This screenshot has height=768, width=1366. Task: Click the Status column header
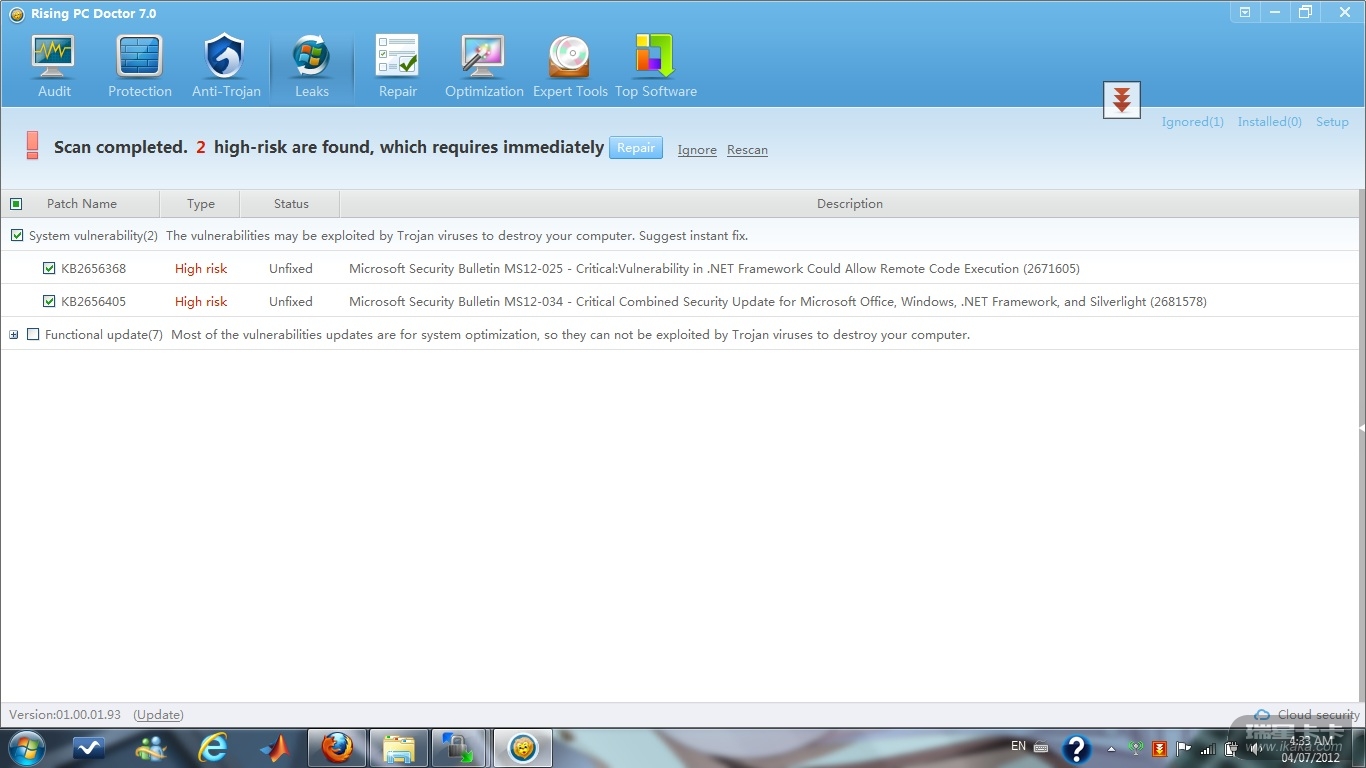click(x=291, y=204)
